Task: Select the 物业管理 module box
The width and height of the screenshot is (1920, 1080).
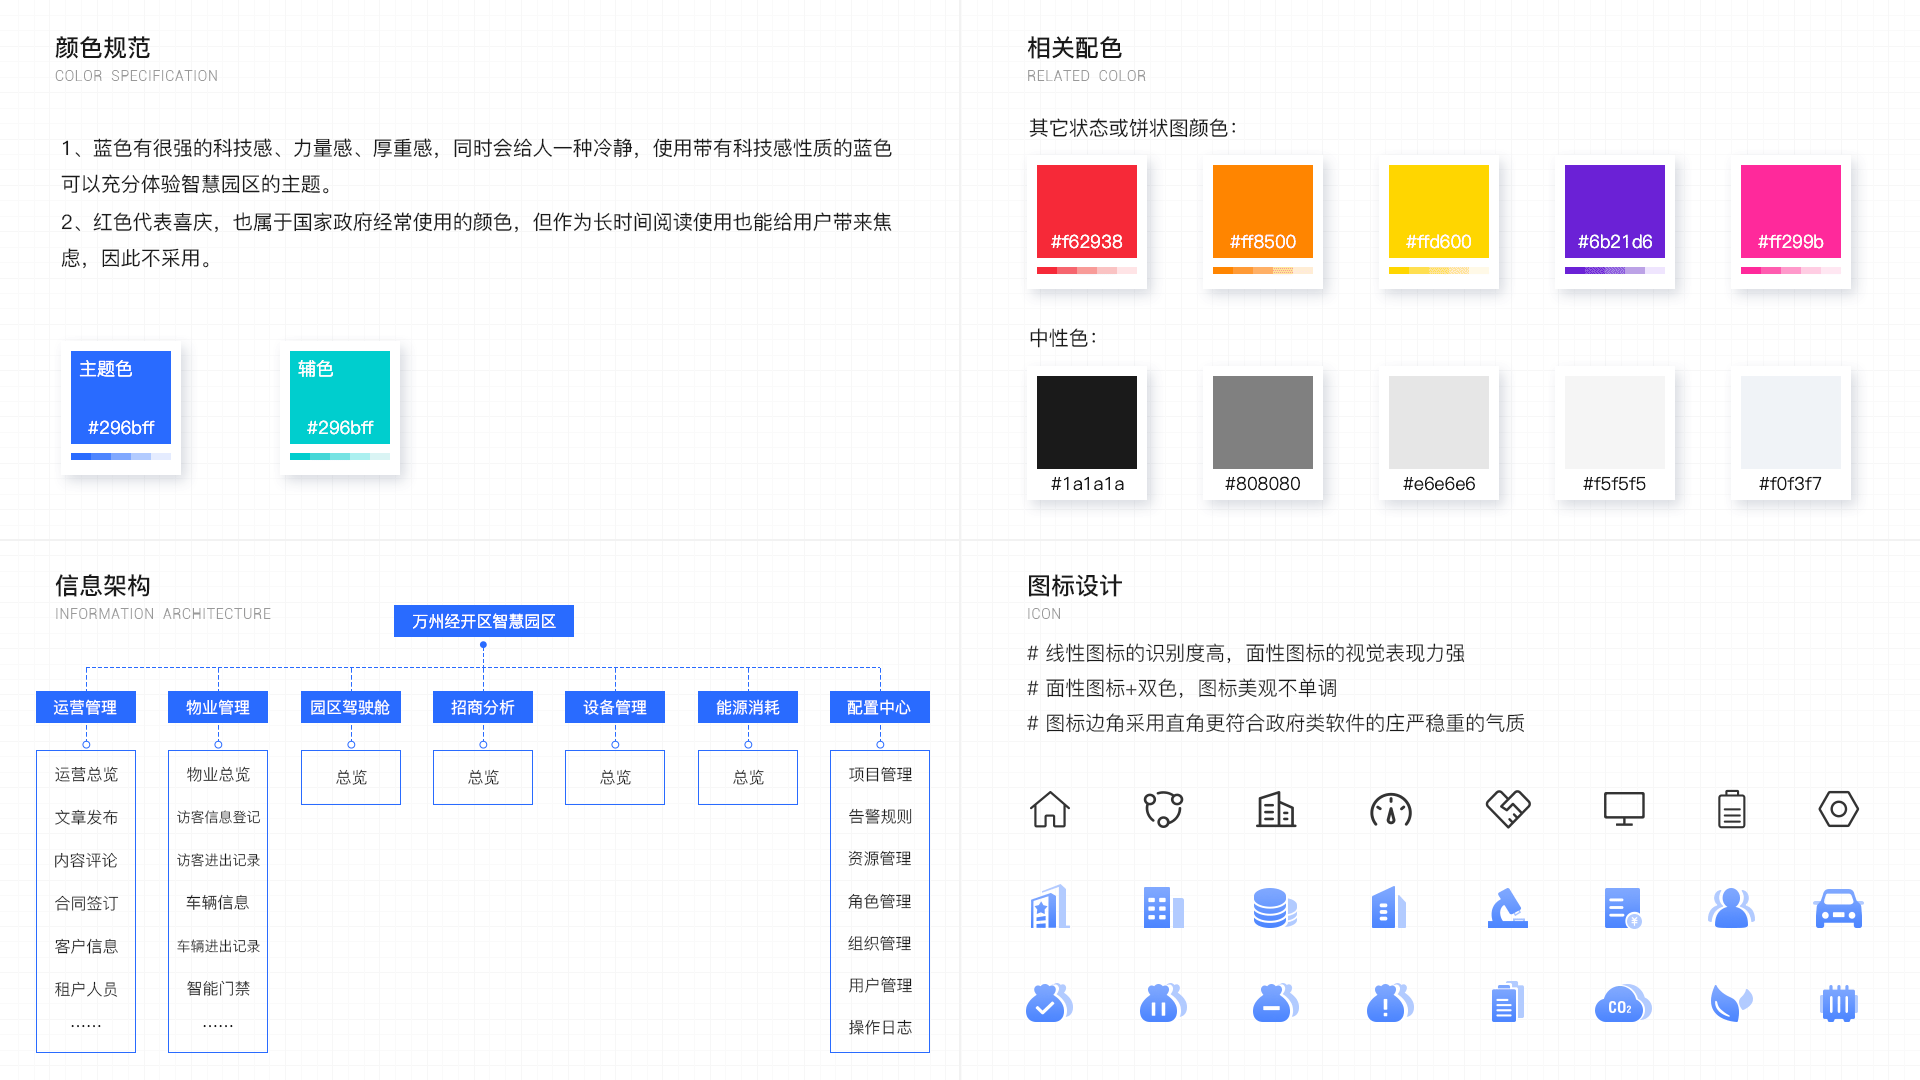Action: 218,707
